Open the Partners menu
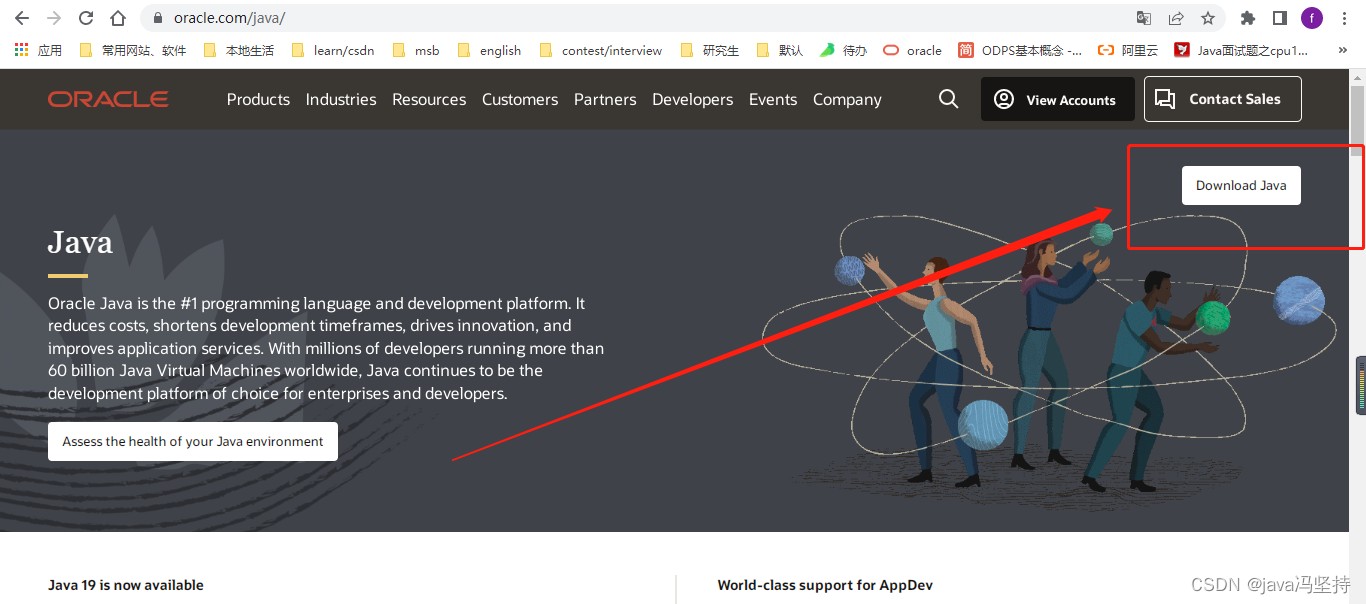 (x=605, y=99)
